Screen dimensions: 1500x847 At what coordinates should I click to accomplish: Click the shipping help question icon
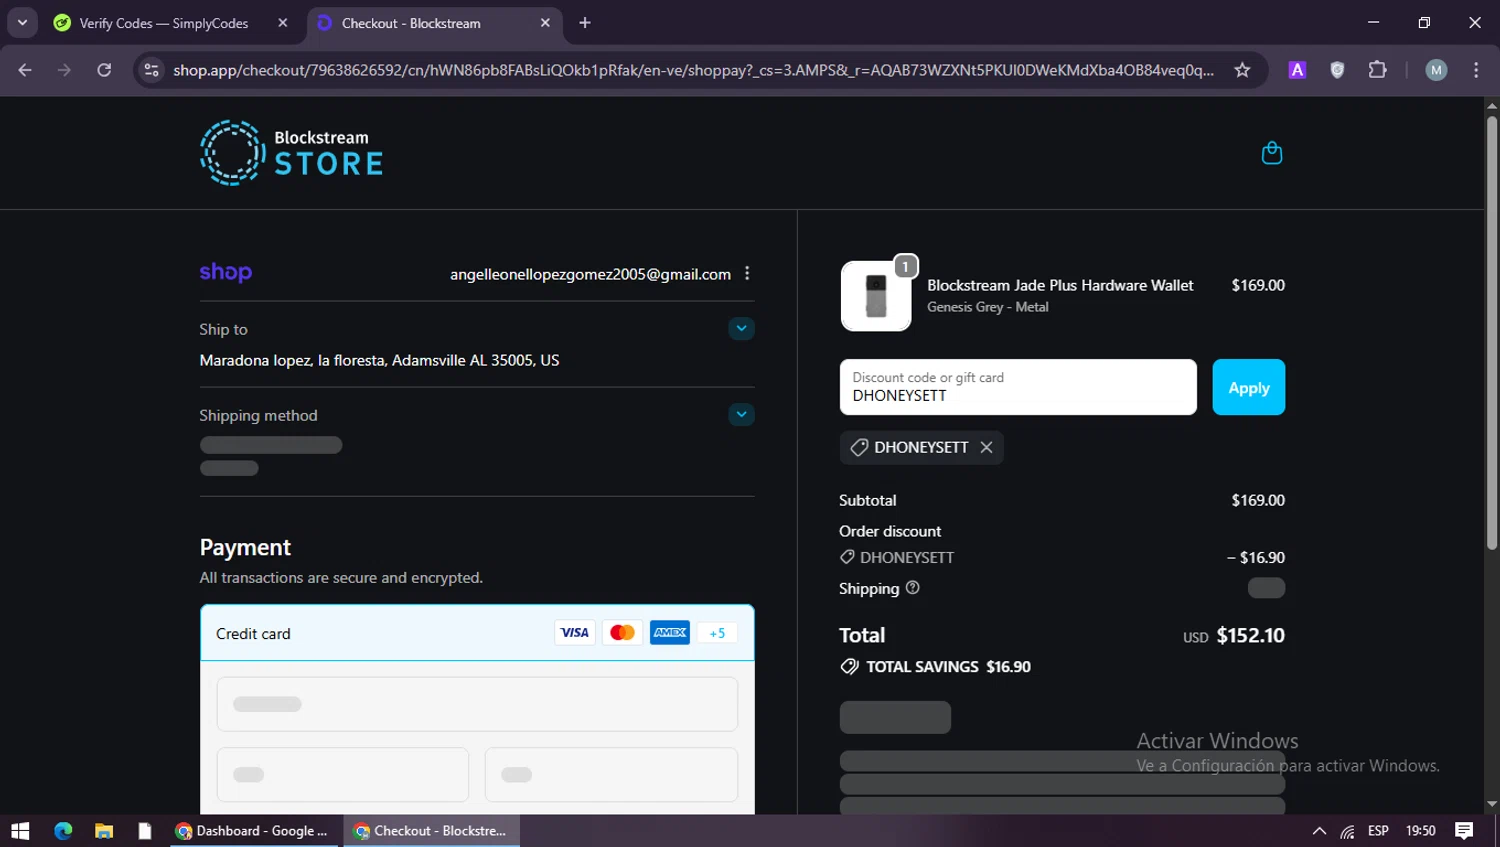point(912,588)
